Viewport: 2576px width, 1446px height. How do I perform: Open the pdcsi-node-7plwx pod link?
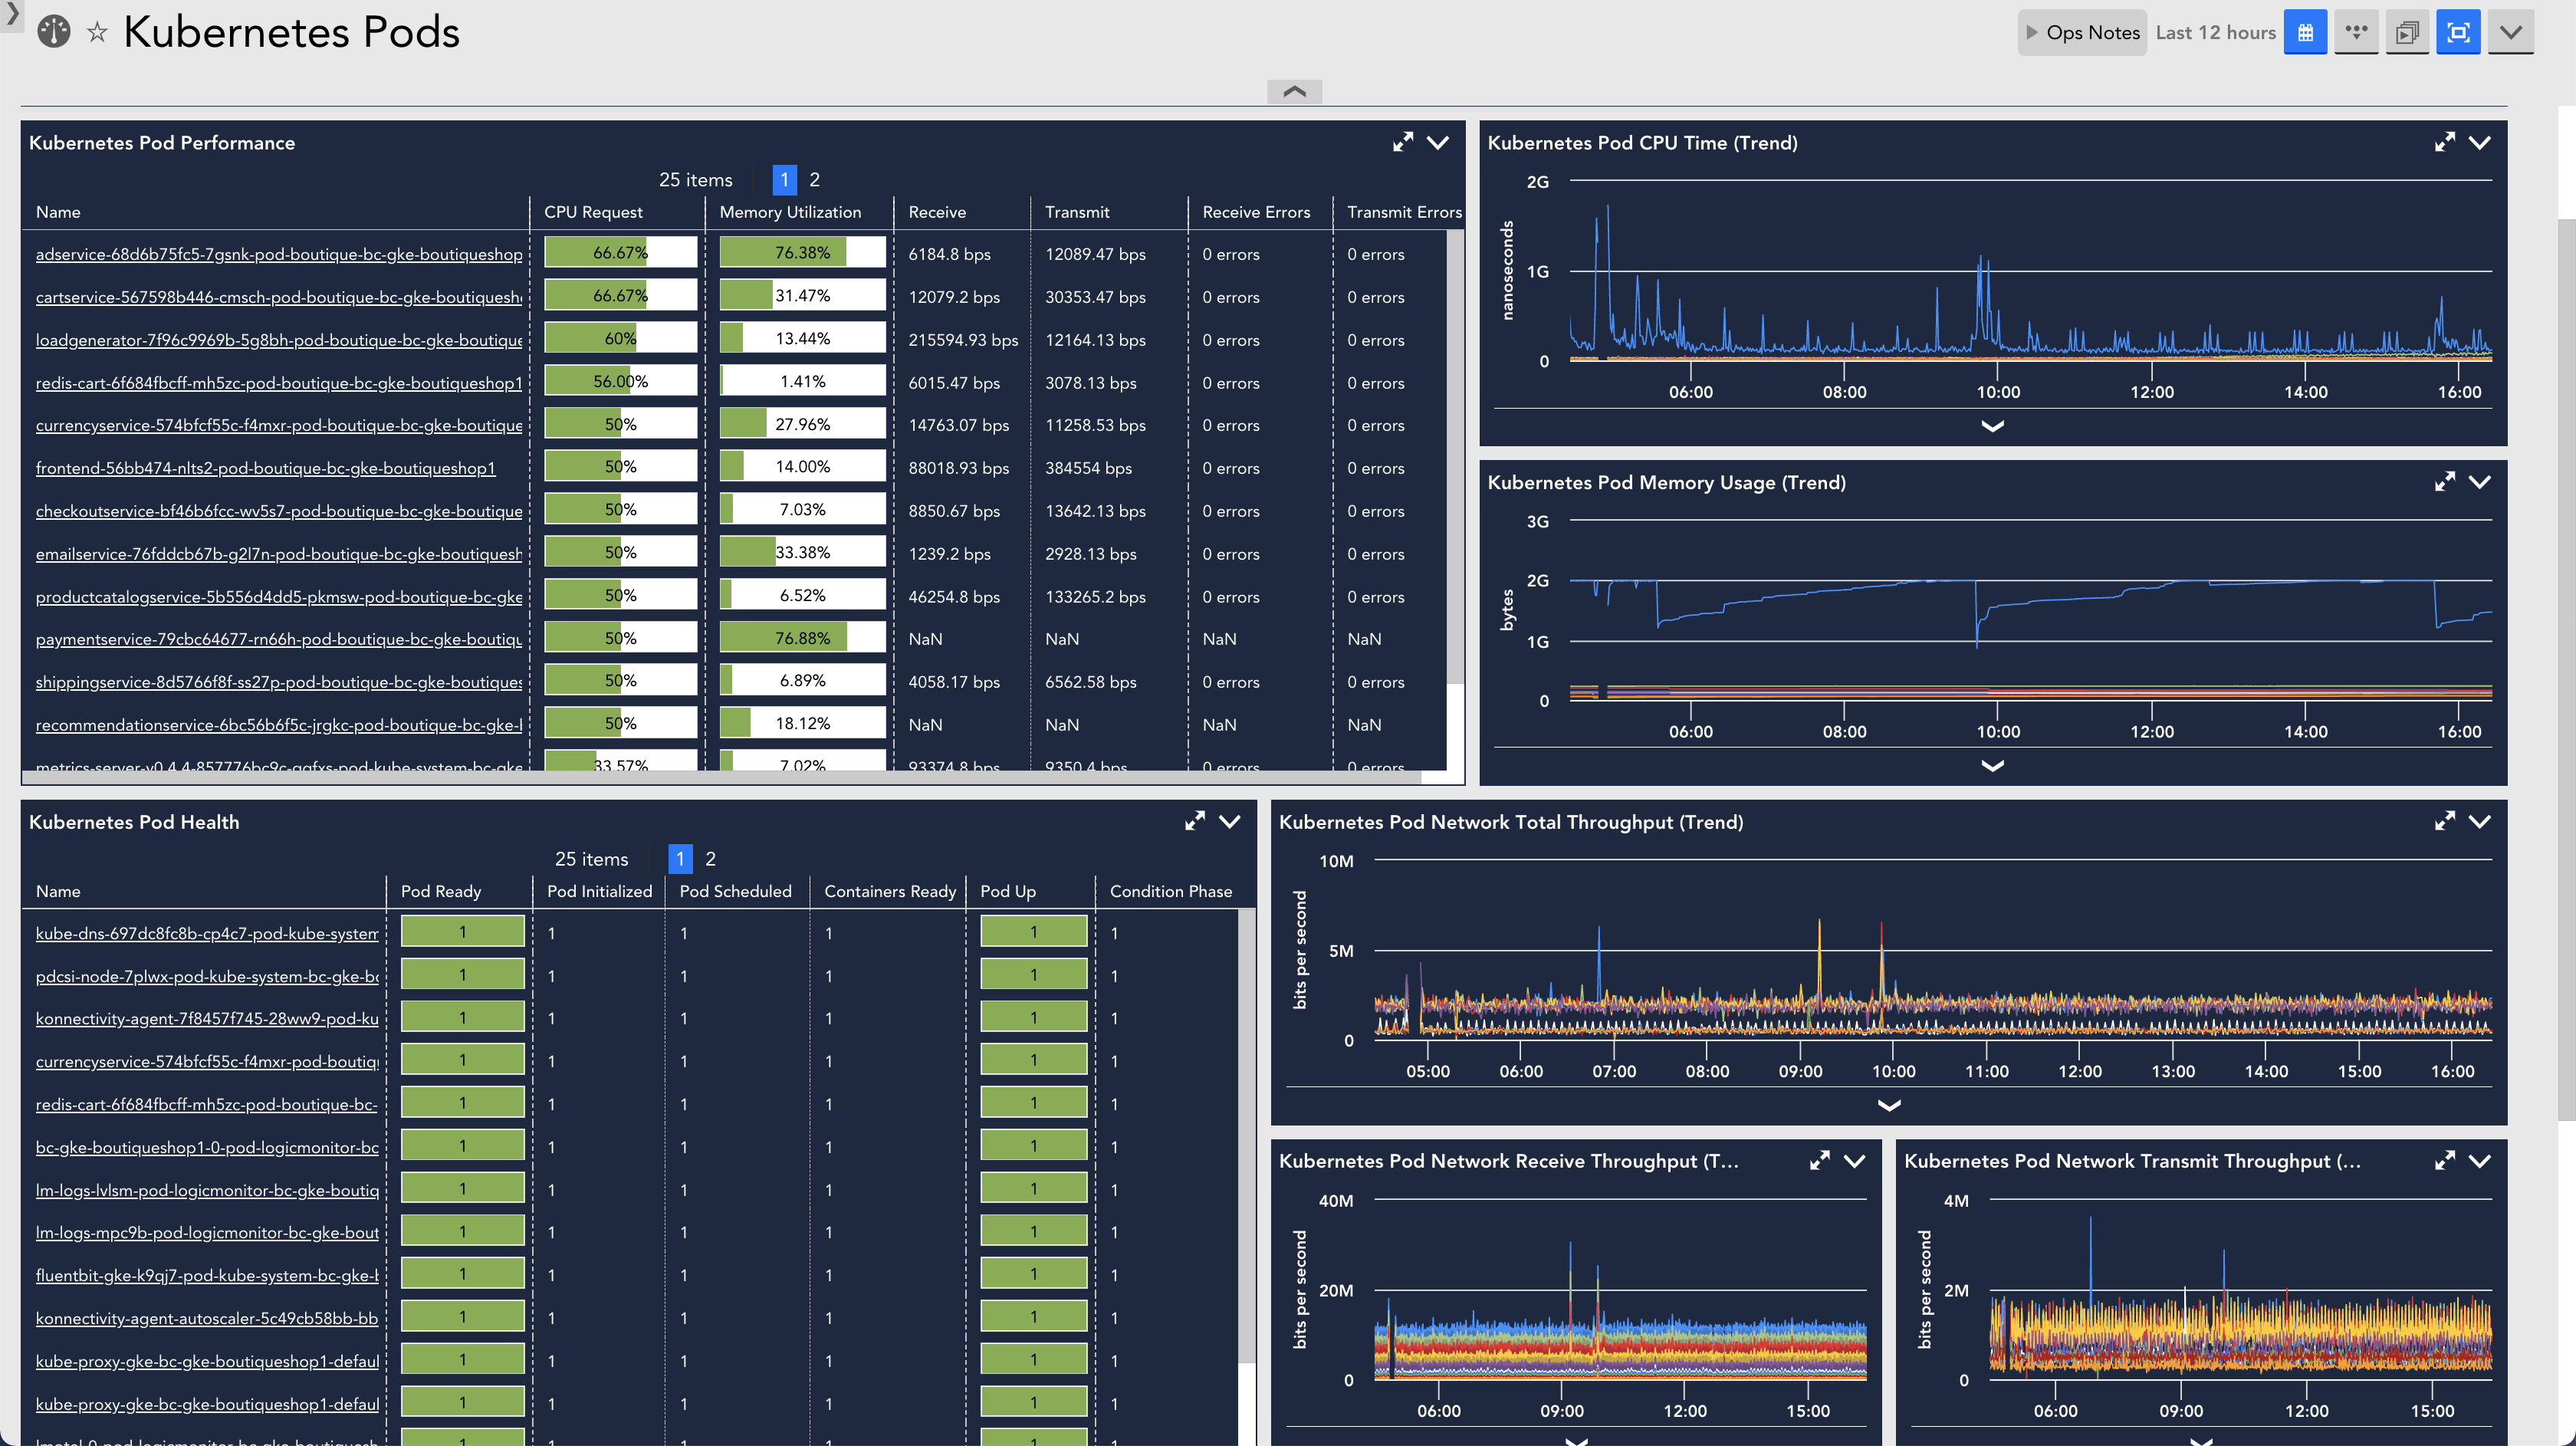coord(207,976)
